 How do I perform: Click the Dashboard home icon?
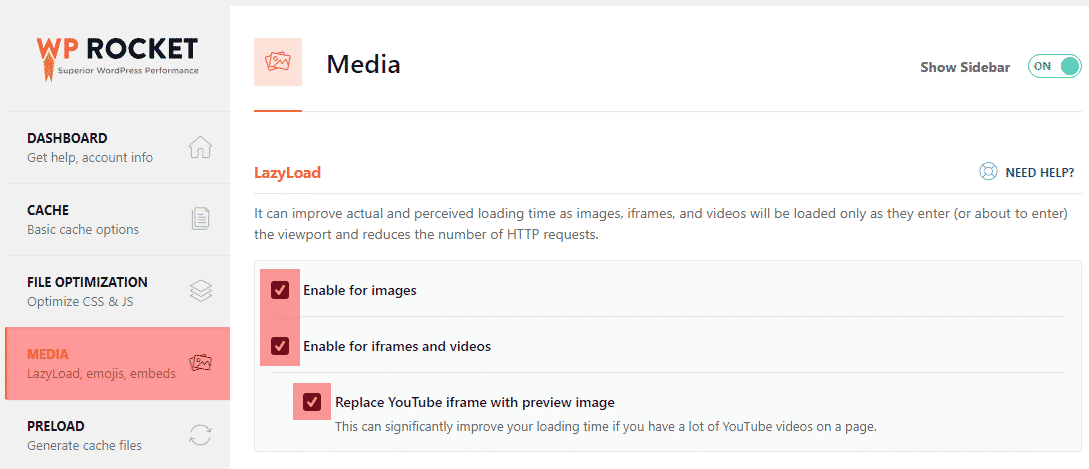201,147
